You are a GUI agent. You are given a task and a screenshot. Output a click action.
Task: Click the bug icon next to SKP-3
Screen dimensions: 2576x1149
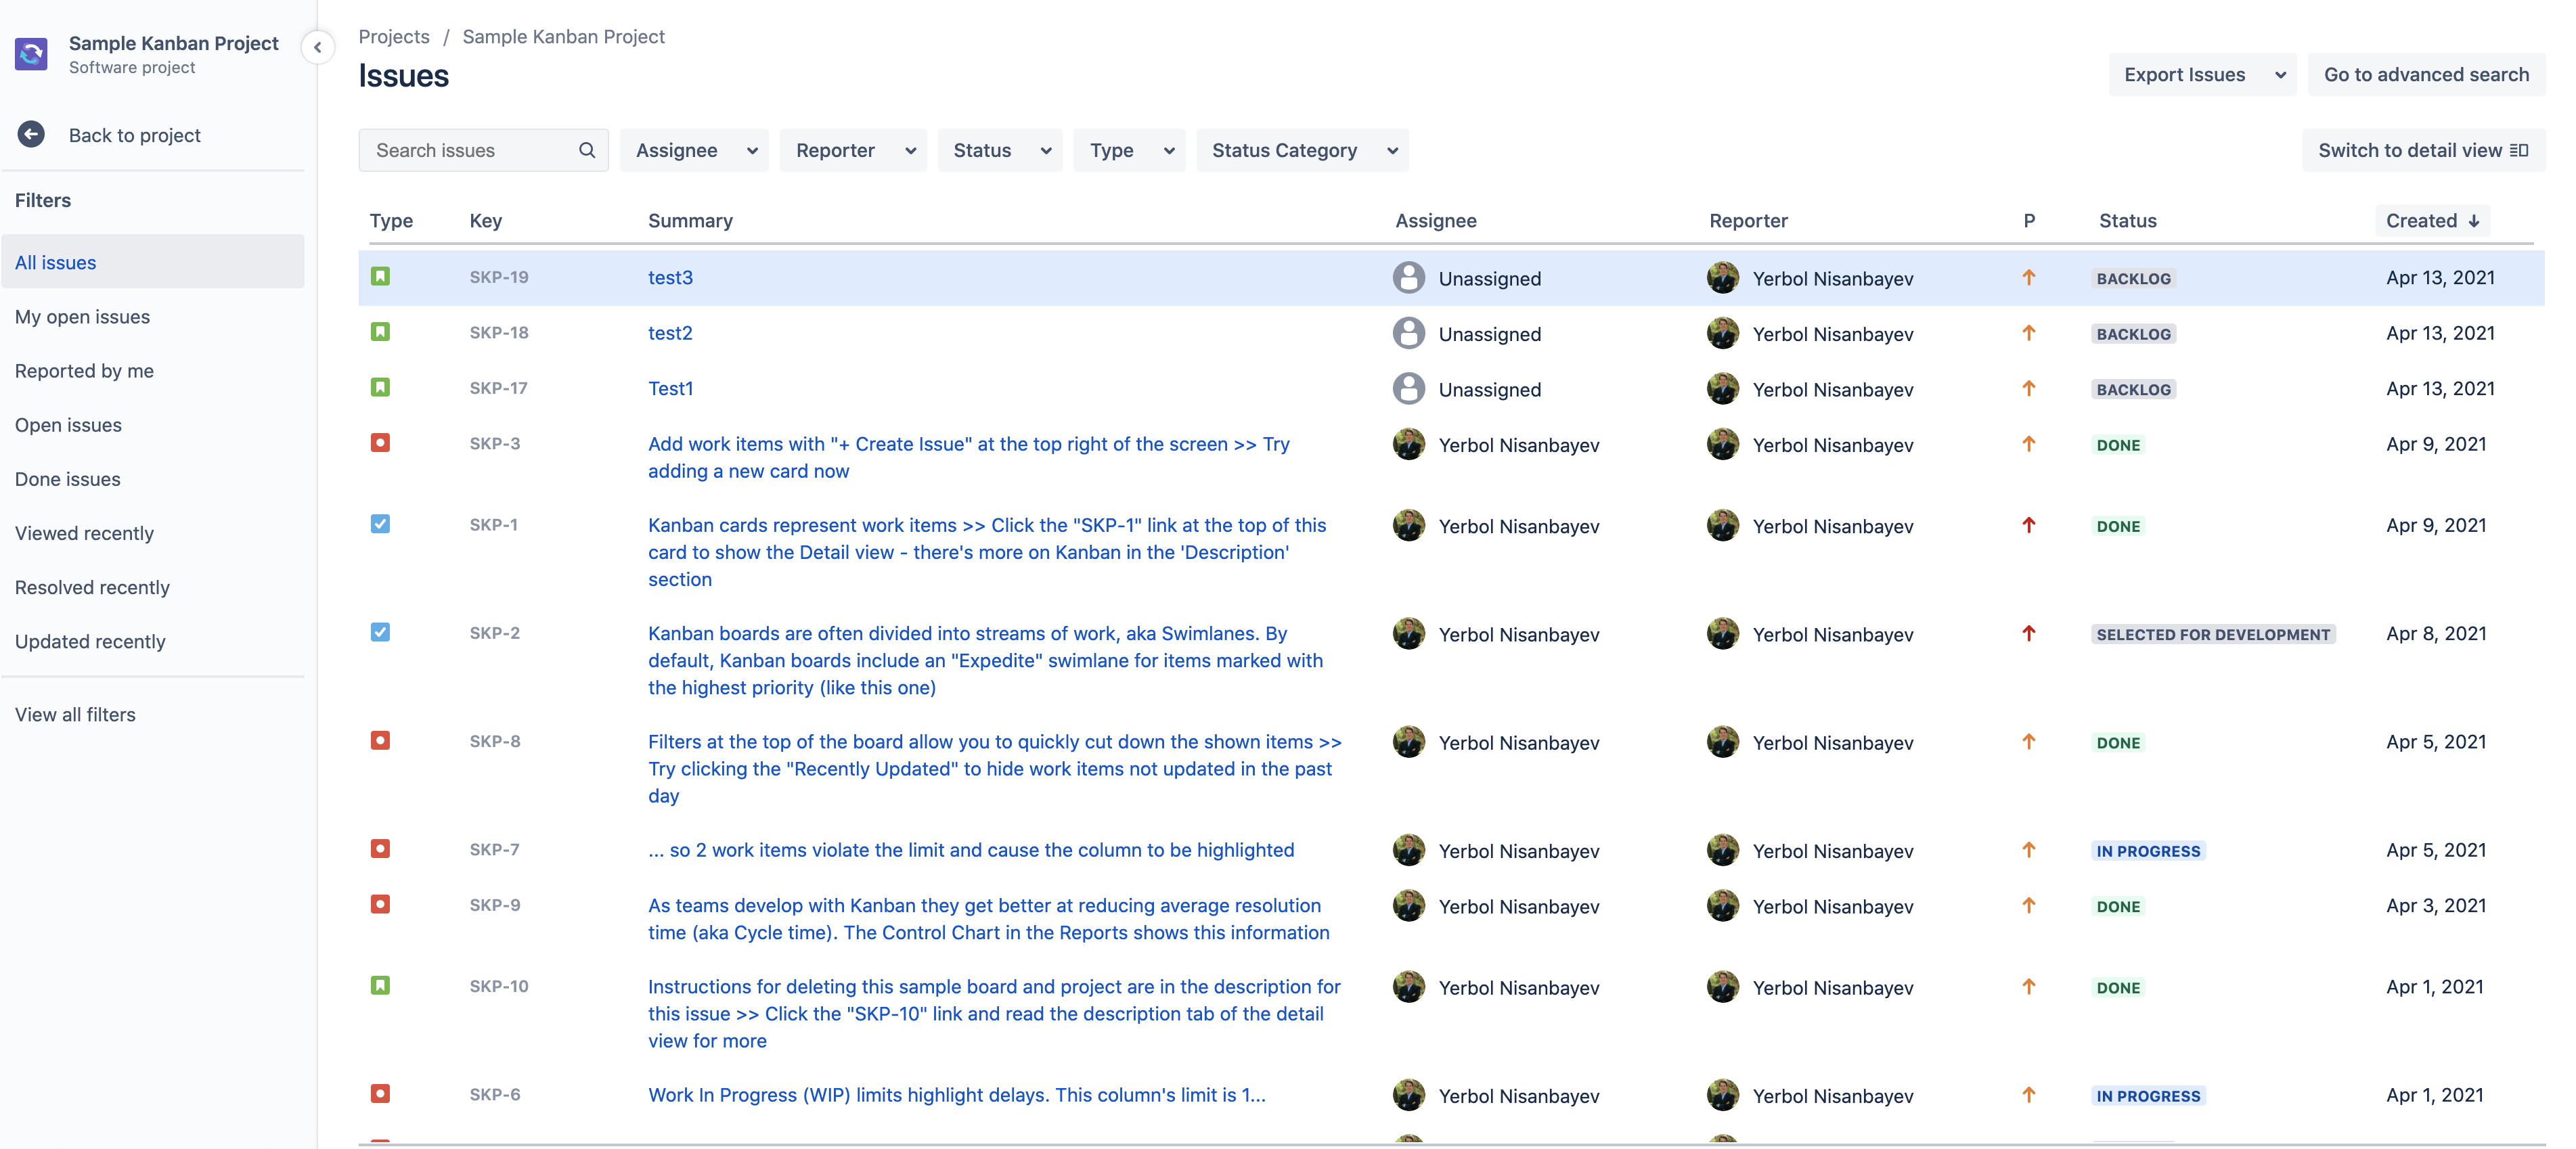coord(381,443)
